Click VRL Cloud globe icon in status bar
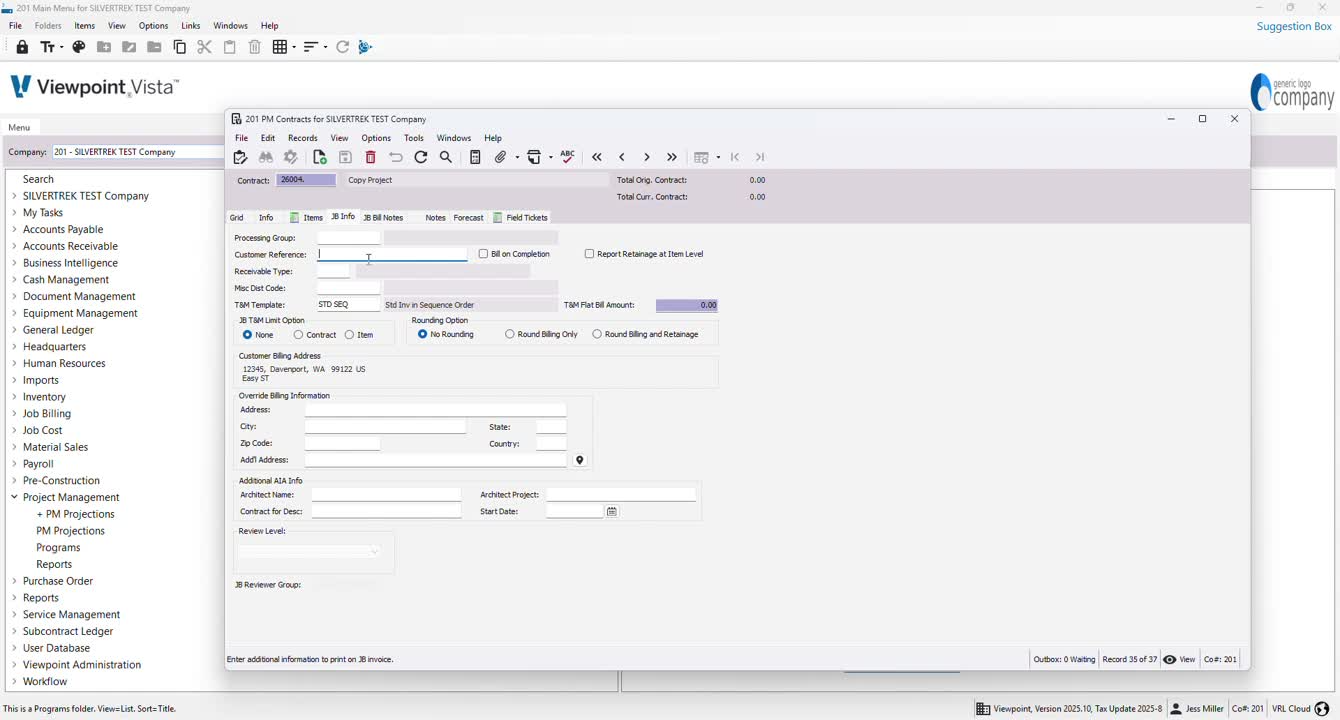Image resolution: width=1340 pixels, height=720 pixels. click(1322, 709)
